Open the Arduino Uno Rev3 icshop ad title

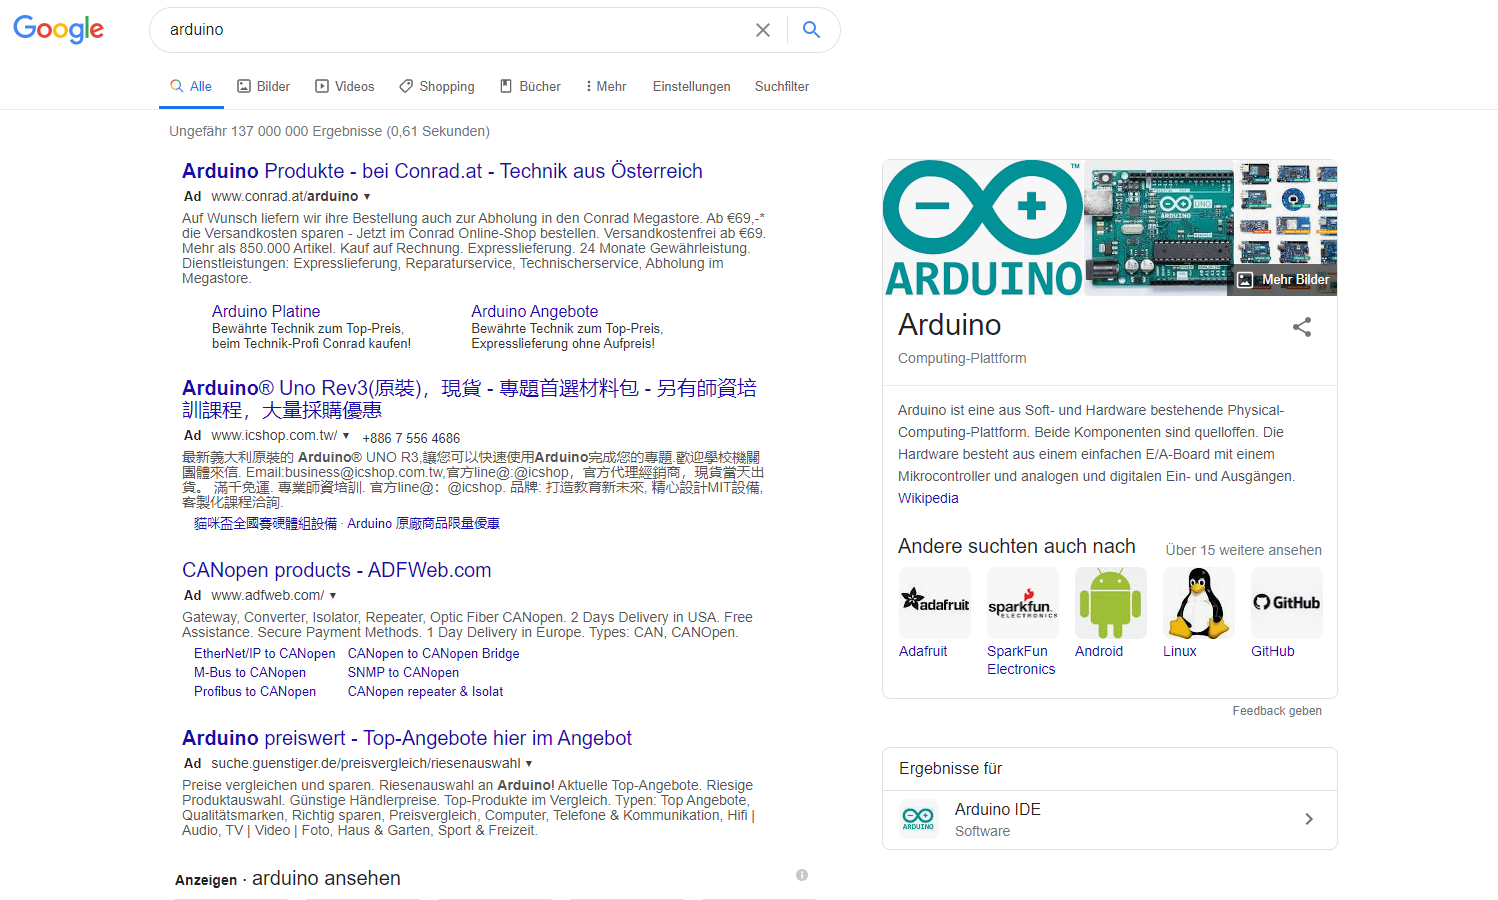[x=470, y=399]
